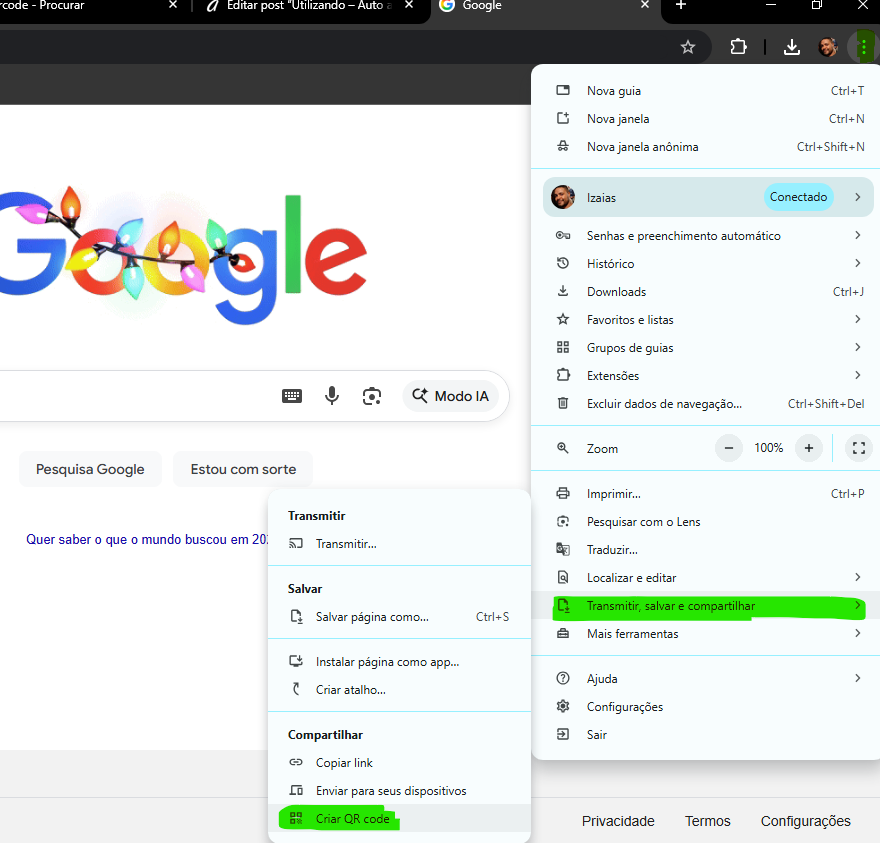Switch to the Editar post tab
This screenshot has width=880, height=843.
coord(298,6)
